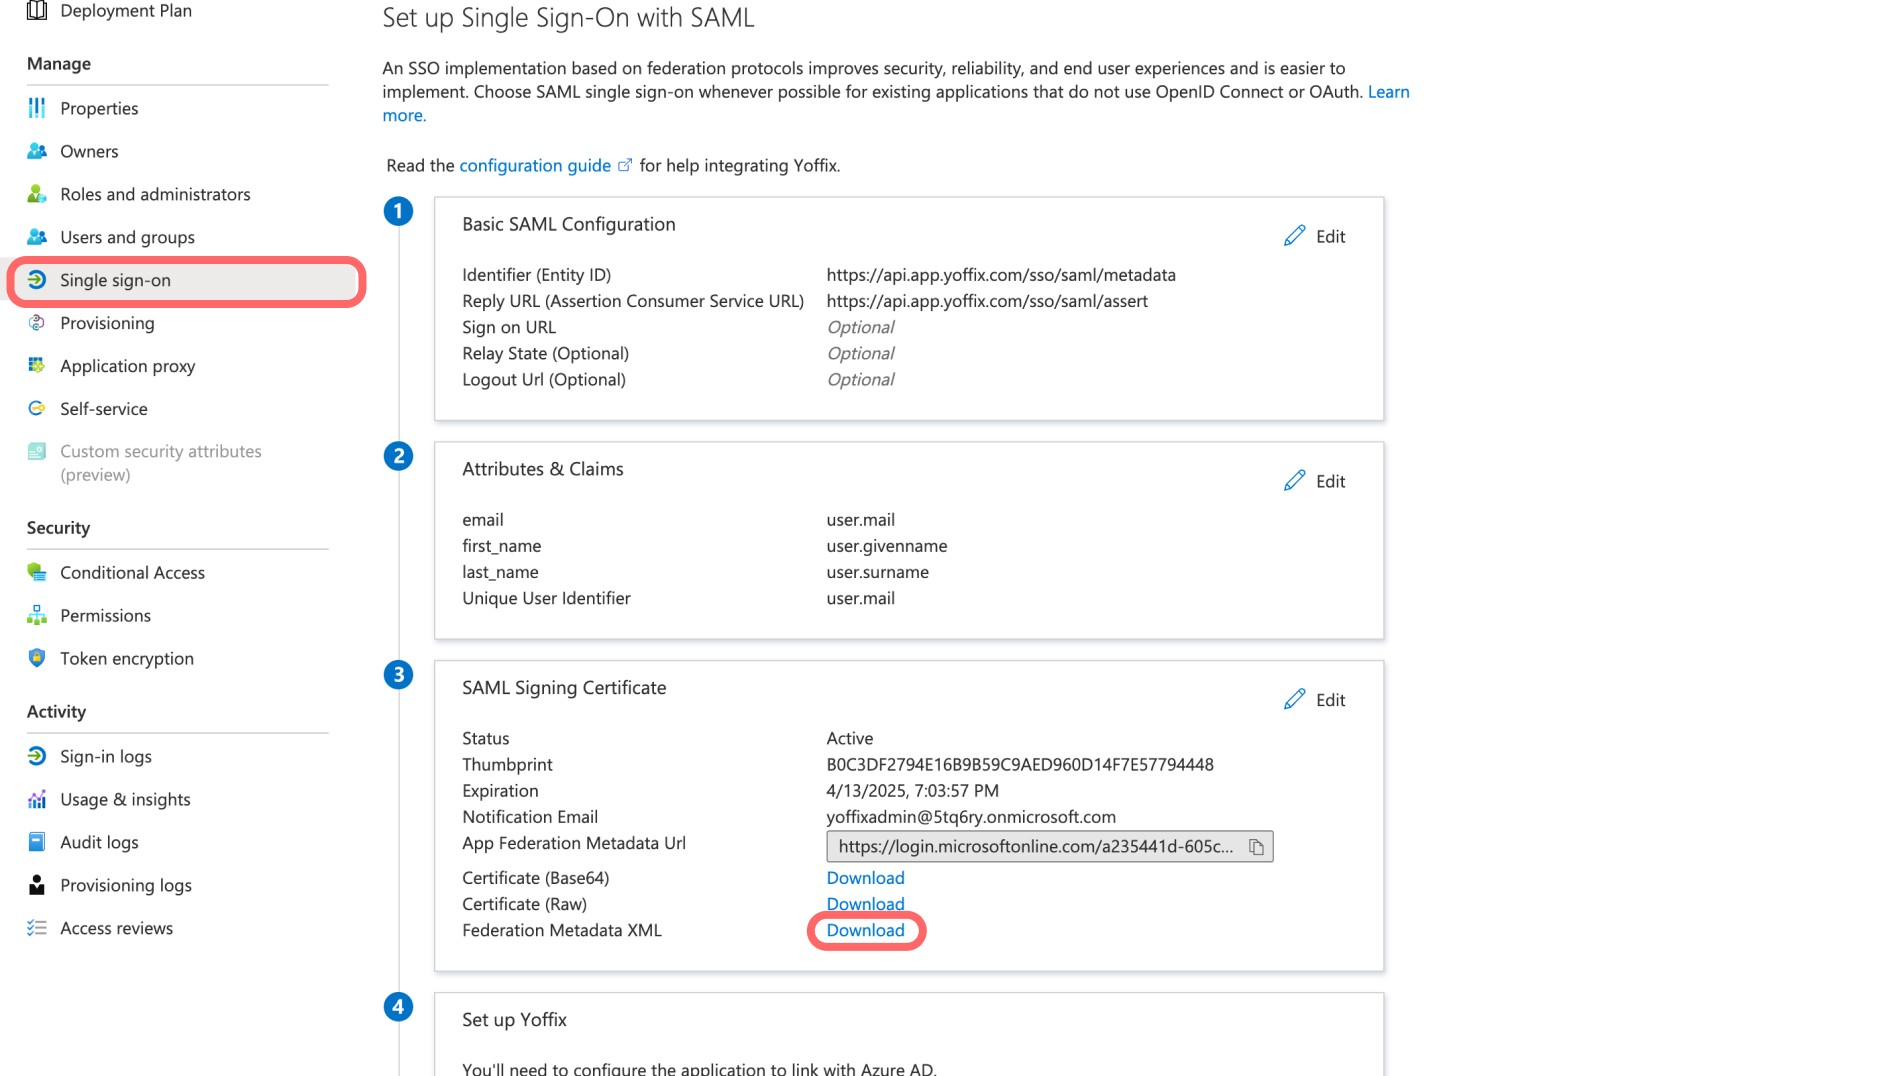Open the configuration guide link
The height and width of the screenshot is (1076, 1904).
(535, 165)
